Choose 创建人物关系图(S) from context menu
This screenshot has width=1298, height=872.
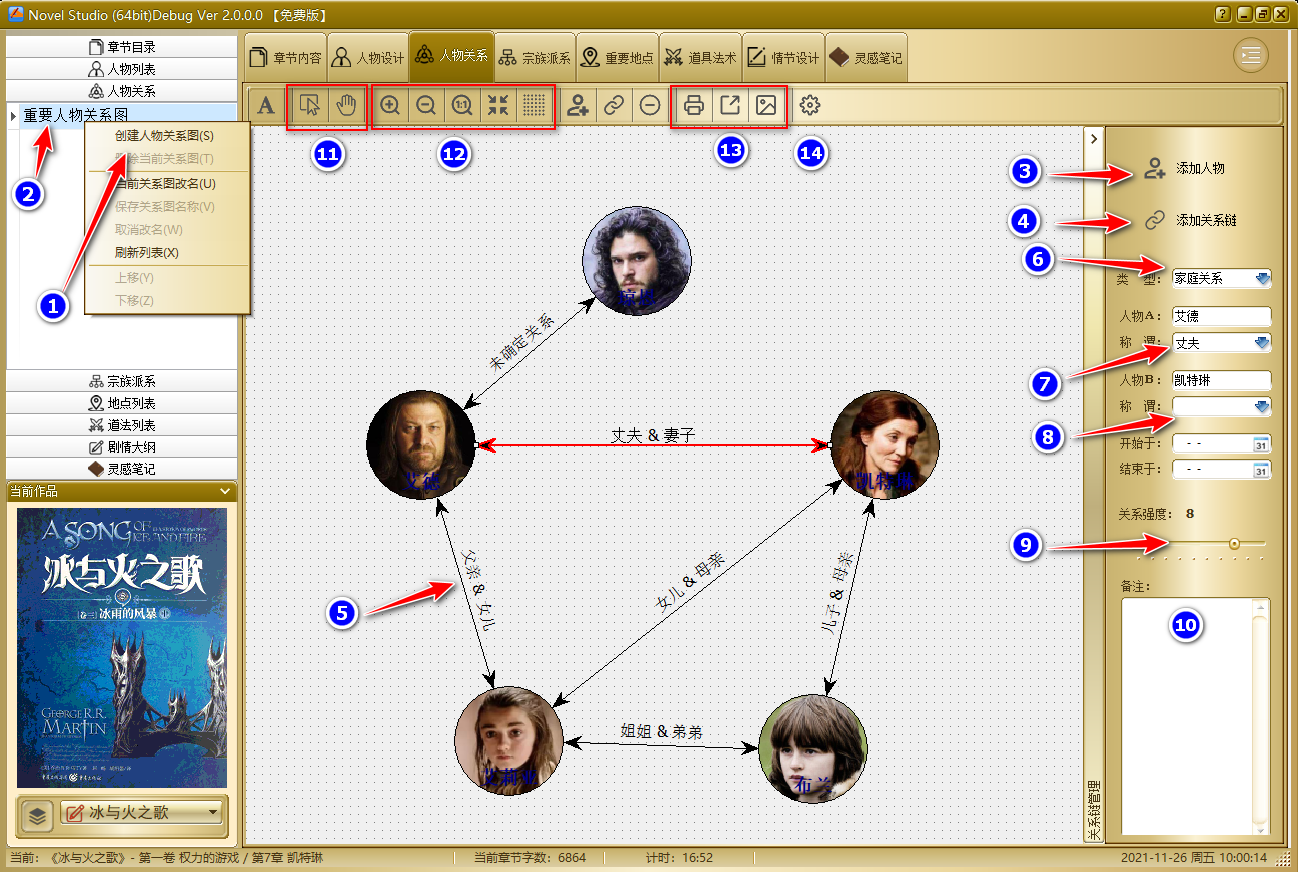pyautogui.click(x=167, y=136)
